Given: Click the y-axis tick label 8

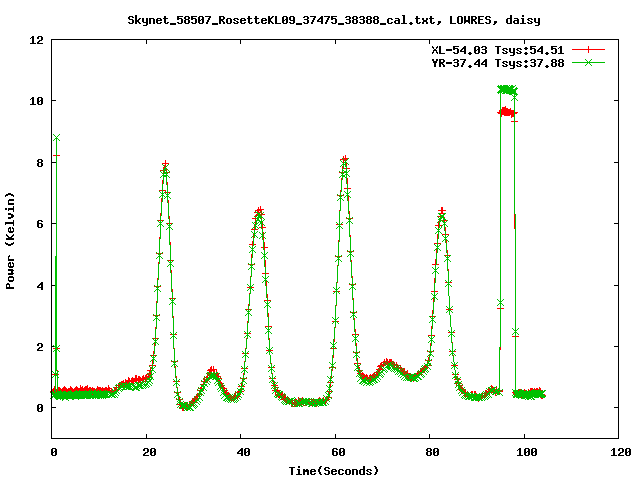Looking at the screenshot, I should (40, 163).
